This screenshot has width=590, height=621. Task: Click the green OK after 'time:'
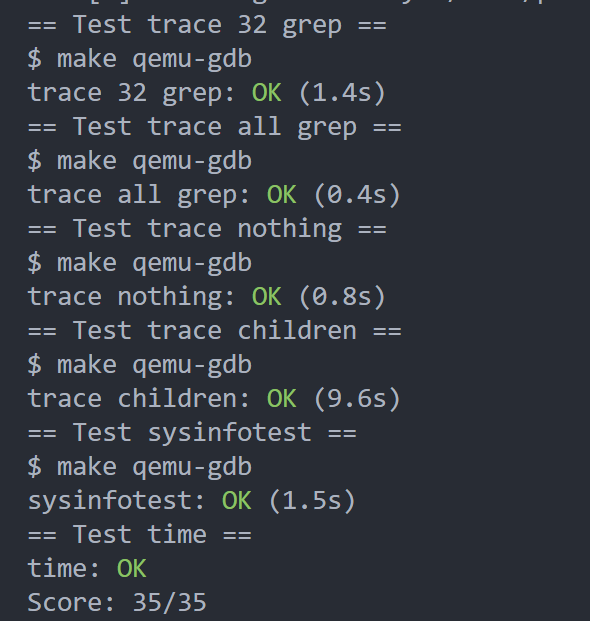click(x=132, y=569)
